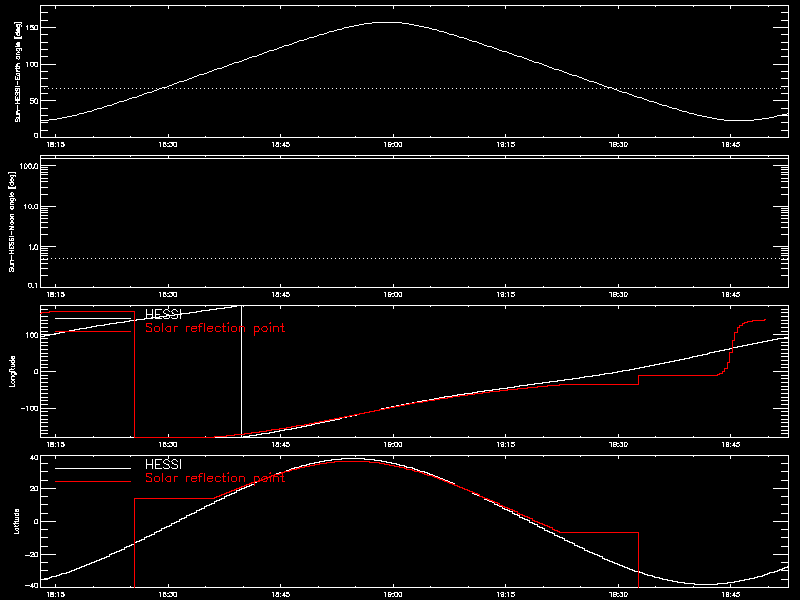800x600 pixels.
Task: Click the '-100' tick on Longitude axis
Action: click(30, 409)
